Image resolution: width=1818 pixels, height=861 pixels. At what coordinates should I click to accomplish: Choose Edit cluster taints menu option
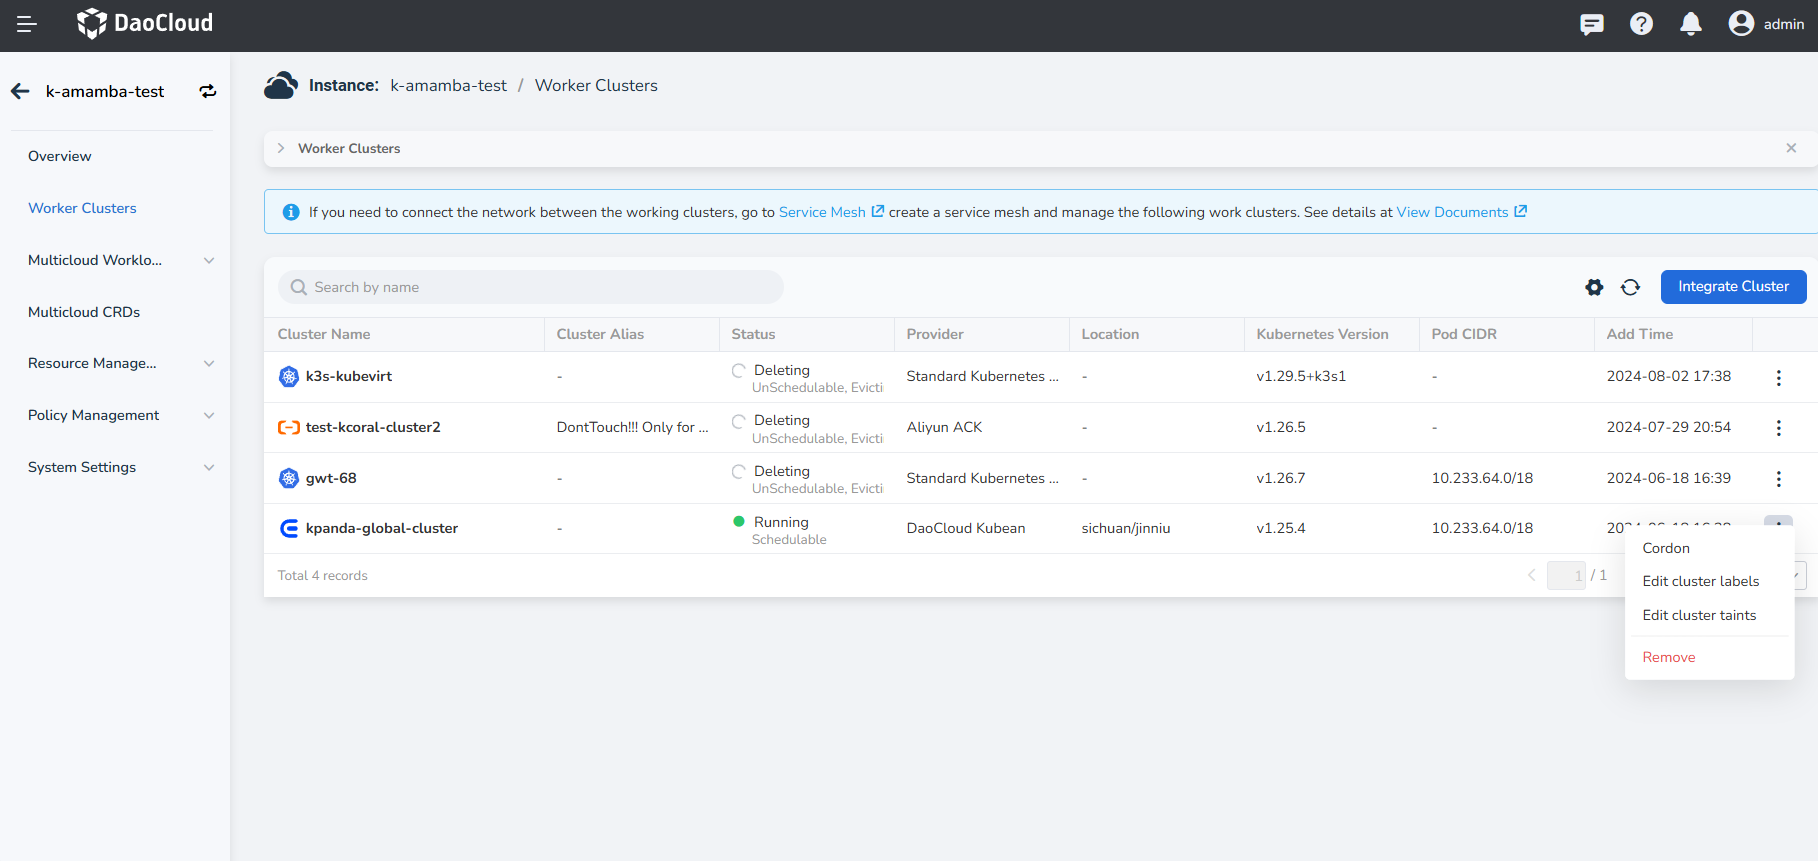(1699, 615)
